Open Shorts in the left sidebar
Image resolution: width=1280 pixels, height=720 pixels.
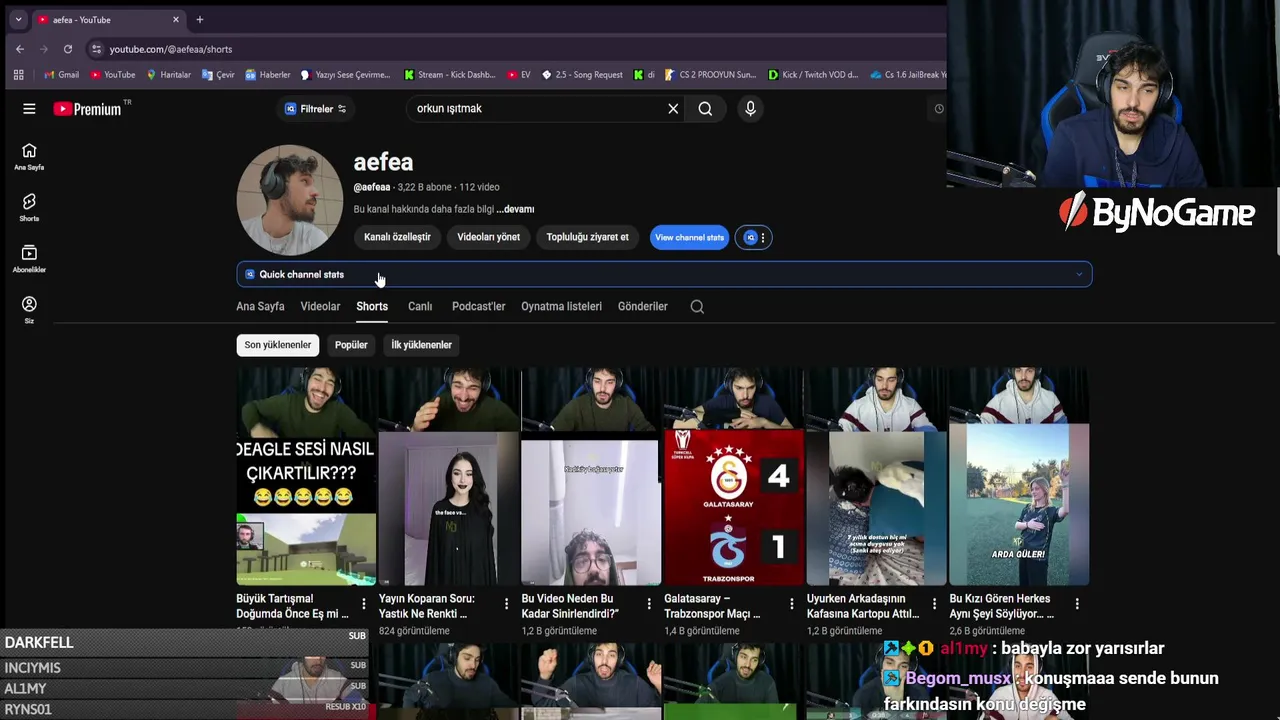point(29,208)
